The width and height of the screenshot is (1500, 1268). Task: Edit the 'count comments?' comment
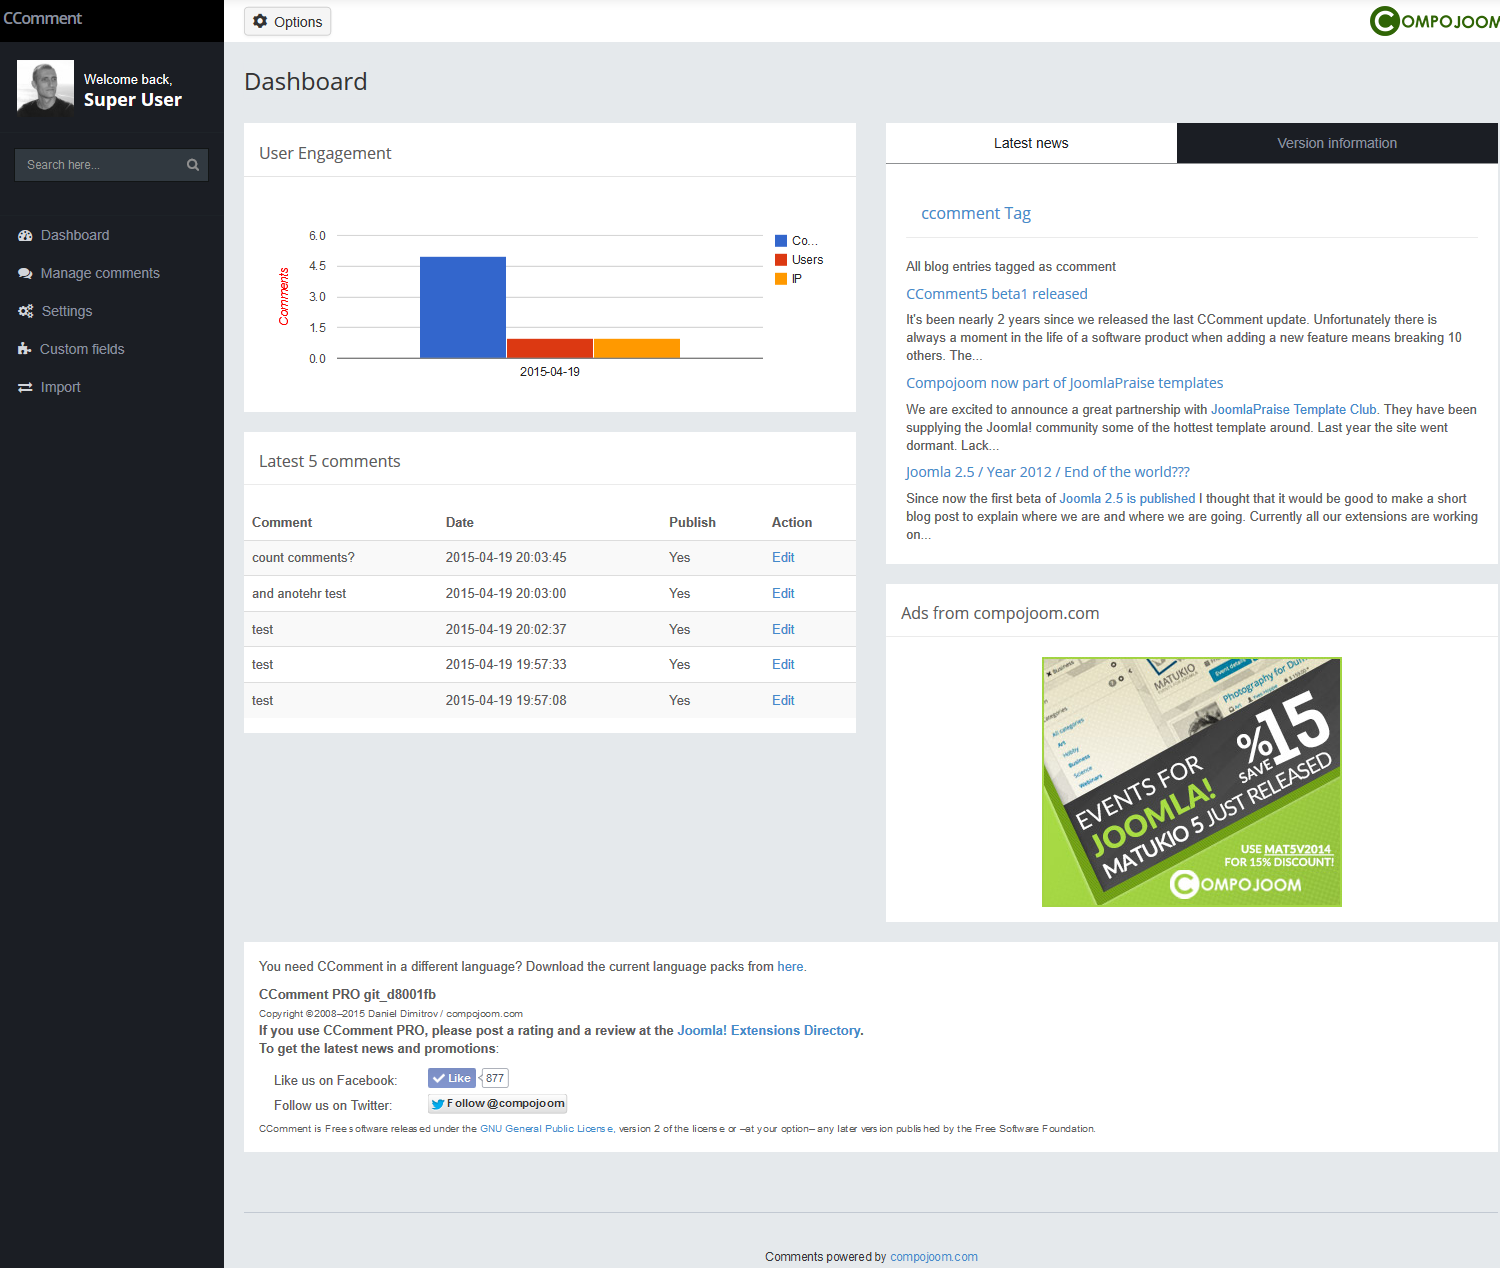(x=783, y=558)
